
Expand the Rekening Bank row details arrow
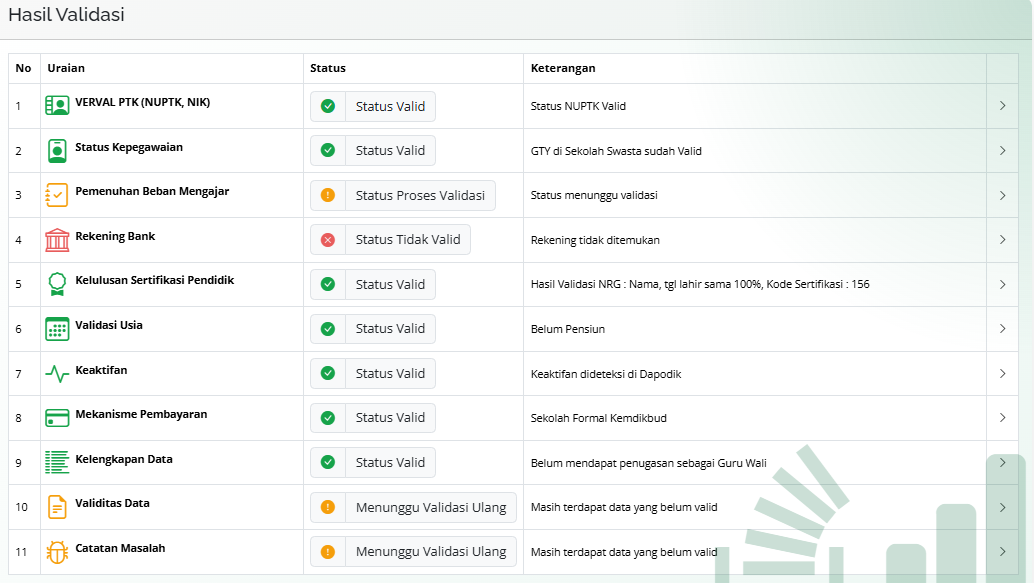(x=1002, y=240)
